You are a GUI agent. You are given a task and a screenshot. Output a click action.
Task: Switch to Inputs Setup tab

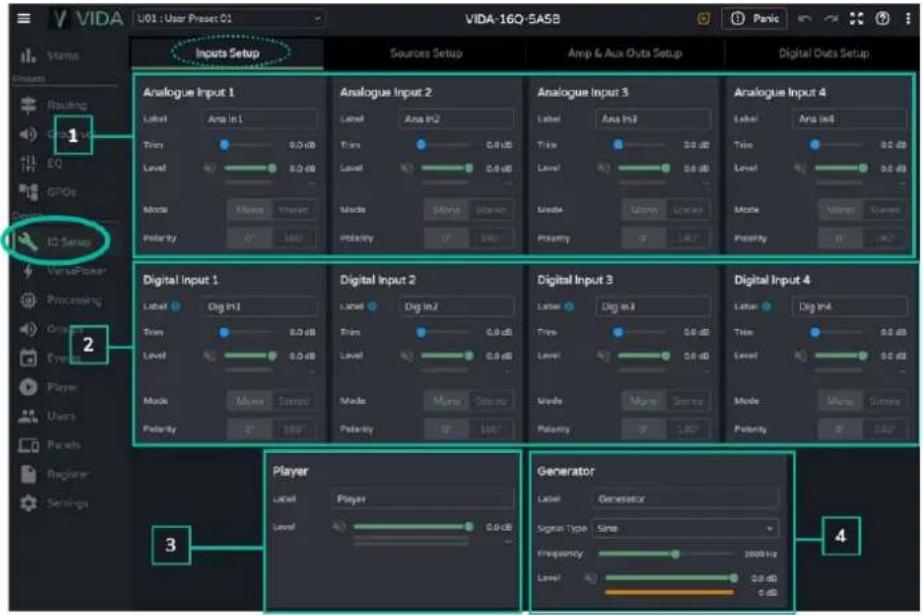tap(227, 53)
